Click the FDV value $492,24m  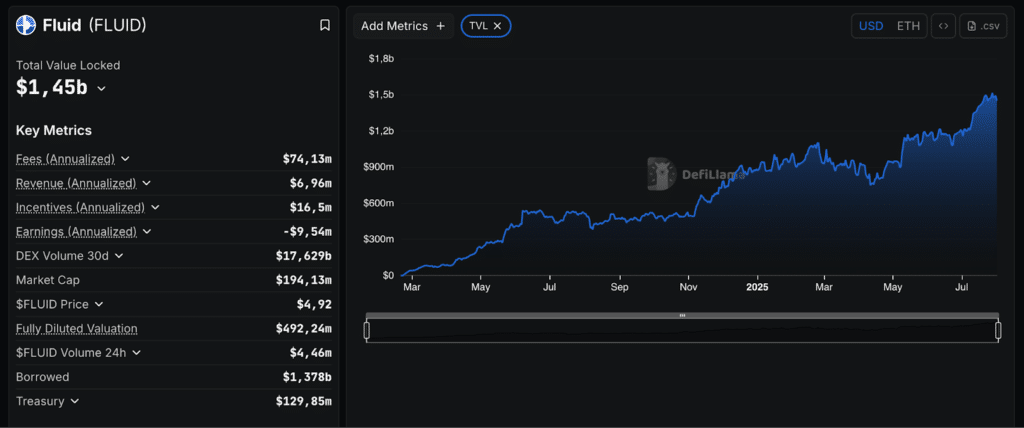coord(304,328)
